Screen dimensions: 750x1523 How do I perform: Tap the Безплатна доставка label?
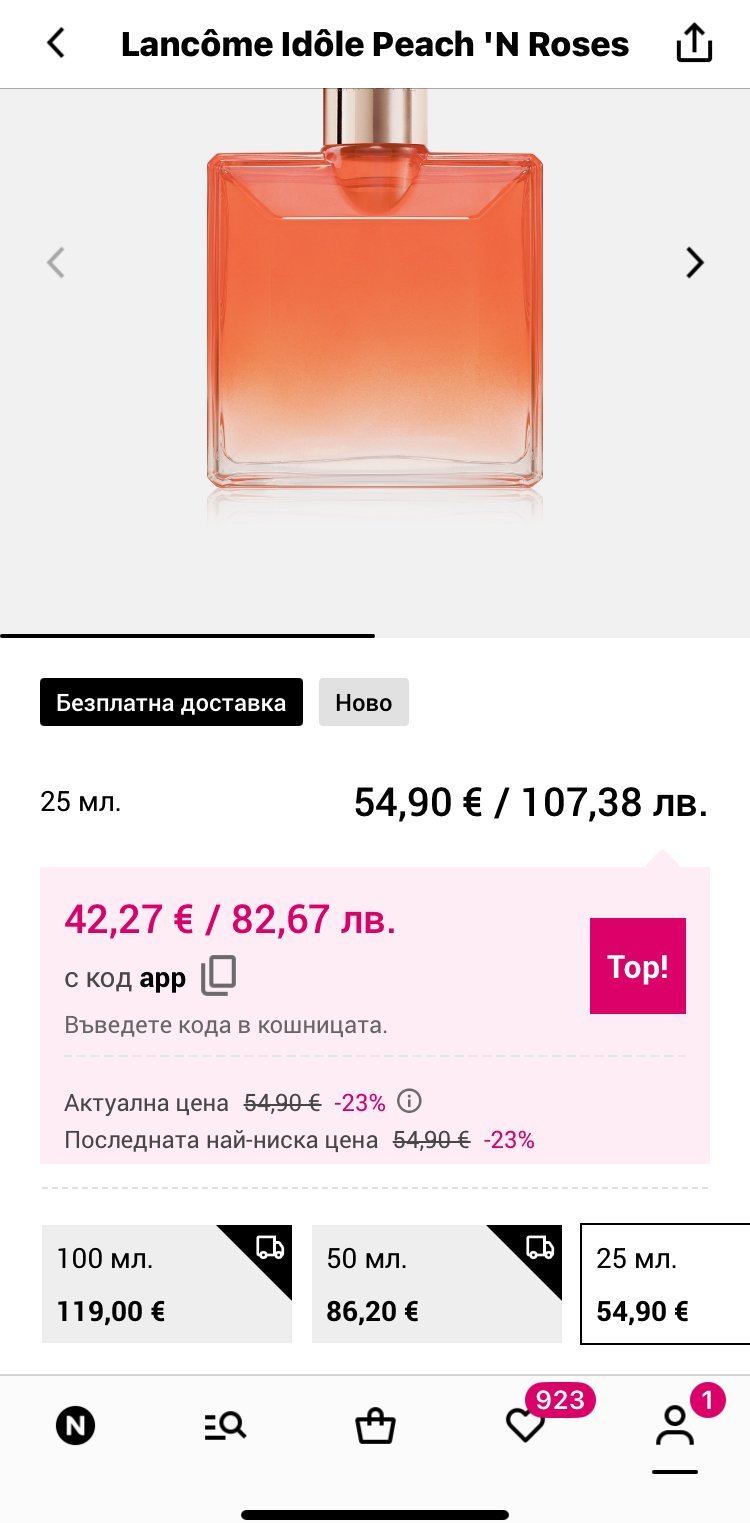(x=171, y=702)
